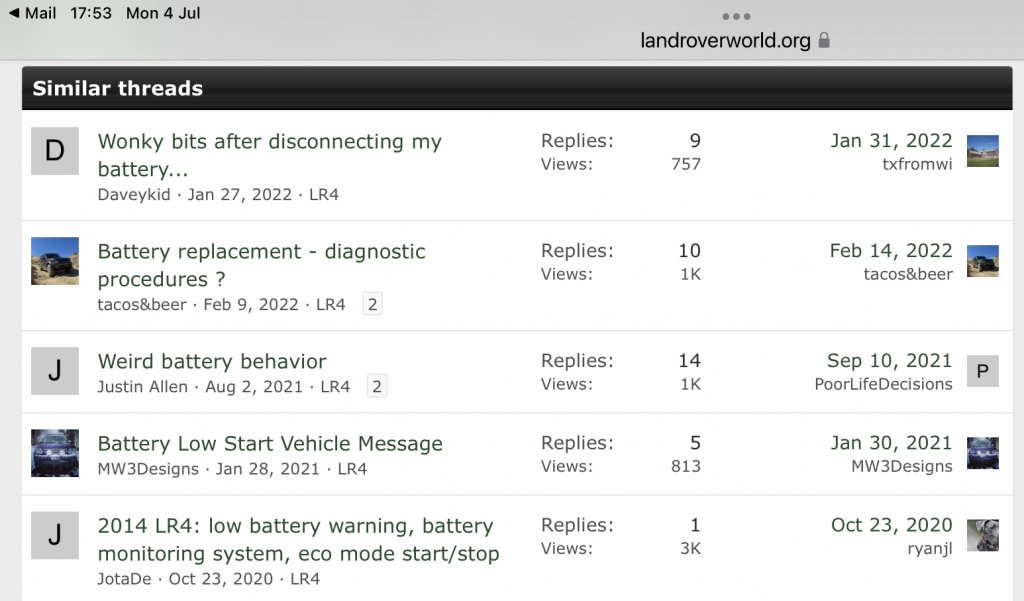
Task: Go to page 2 of Weird battery thread
Action: tap(377, 386)
